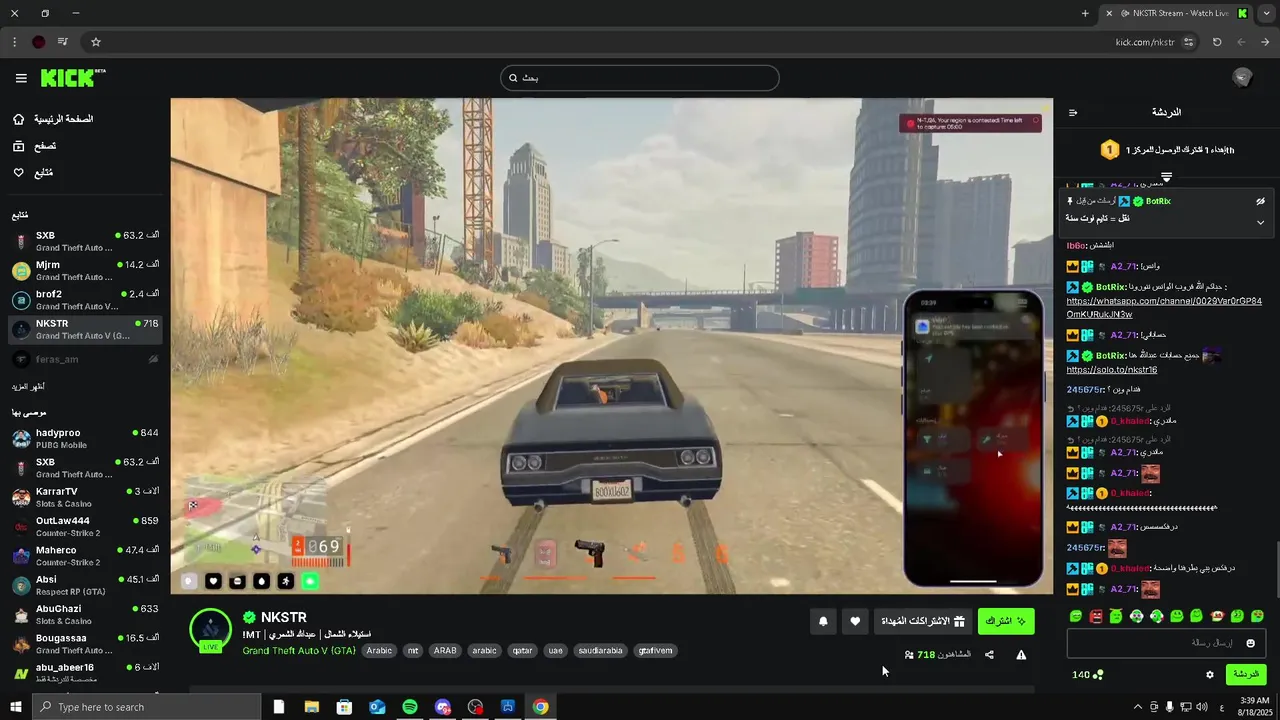Open the 140 channel points indicator
This screenshot has width=1280, height=720.
click(1088, 675)
